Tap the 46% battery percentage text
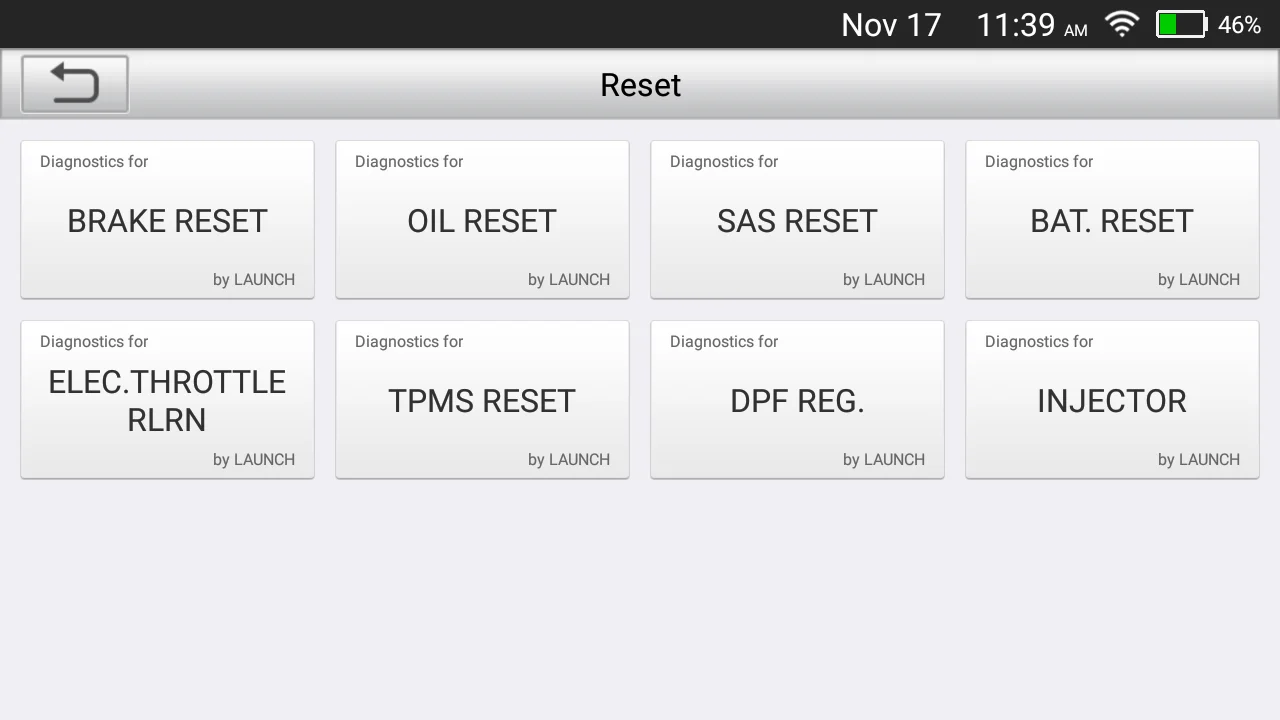This screenshot has height=720, width=1280. tap(1239, 25)
